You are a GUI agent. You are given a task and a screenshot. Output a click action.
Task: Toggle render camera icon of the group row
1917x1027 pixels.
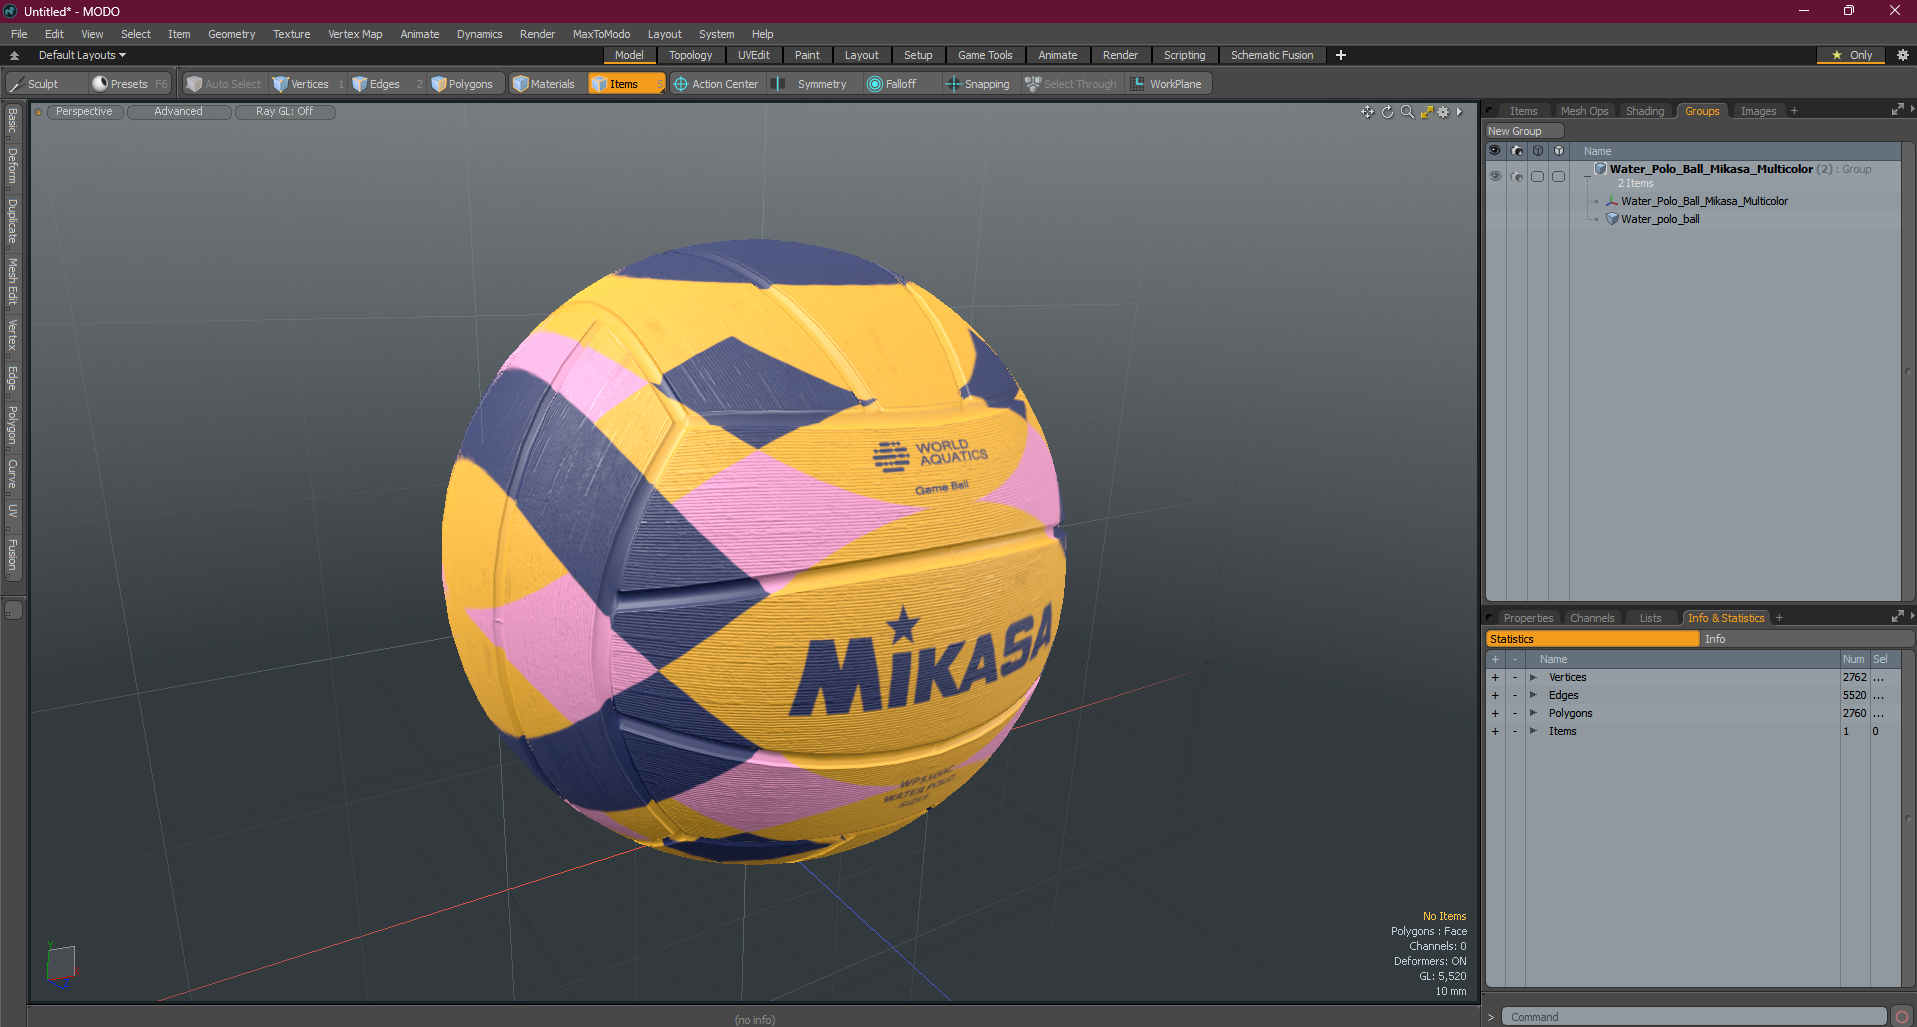(1517, 176)
